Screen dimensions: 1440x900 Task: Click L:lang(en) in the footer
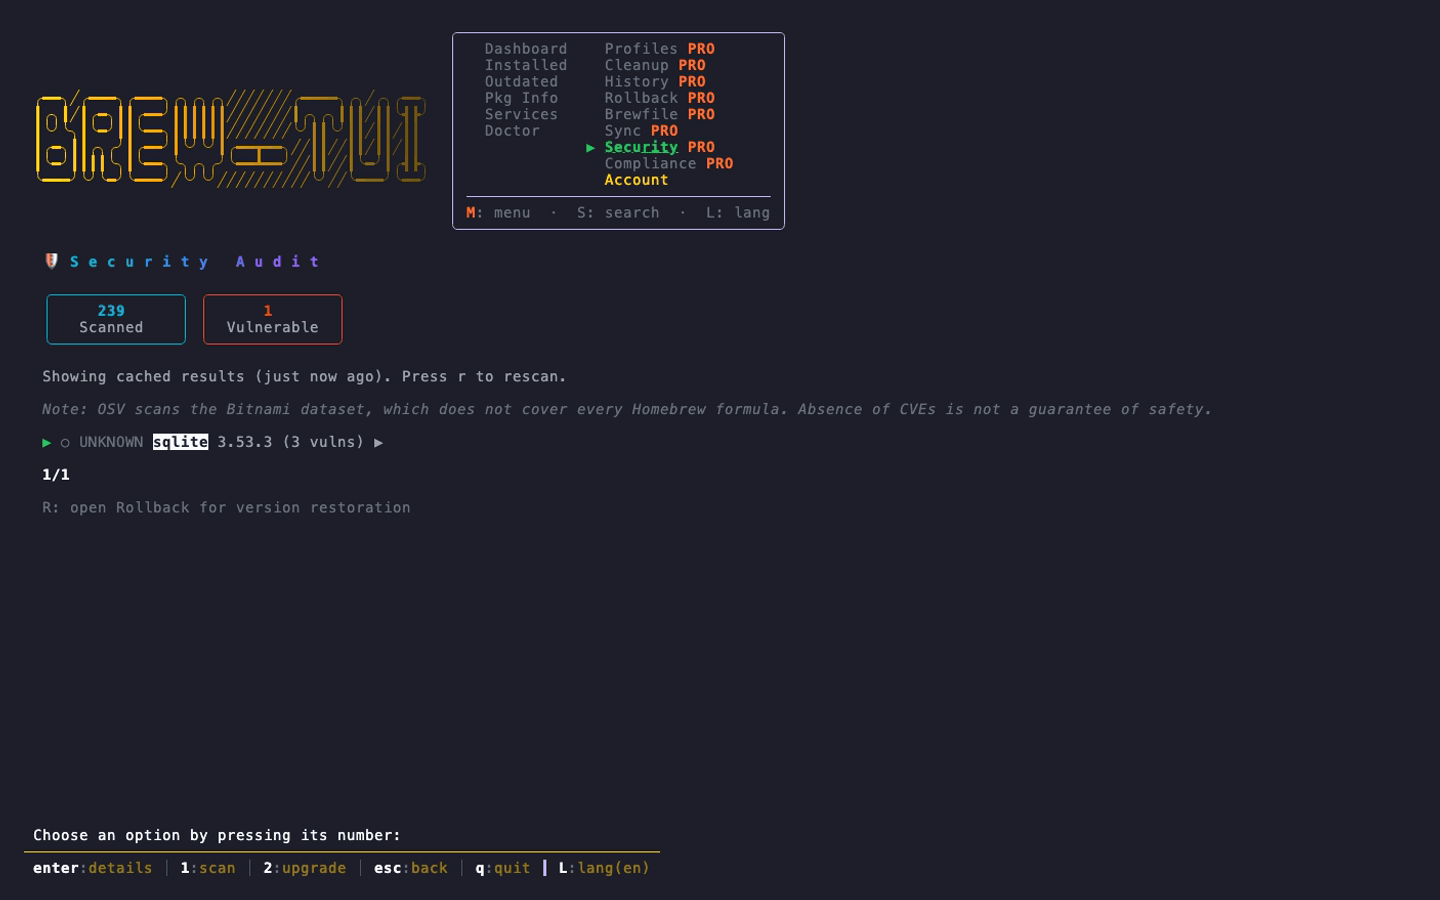pyautogui.click(x=604, y=868)
